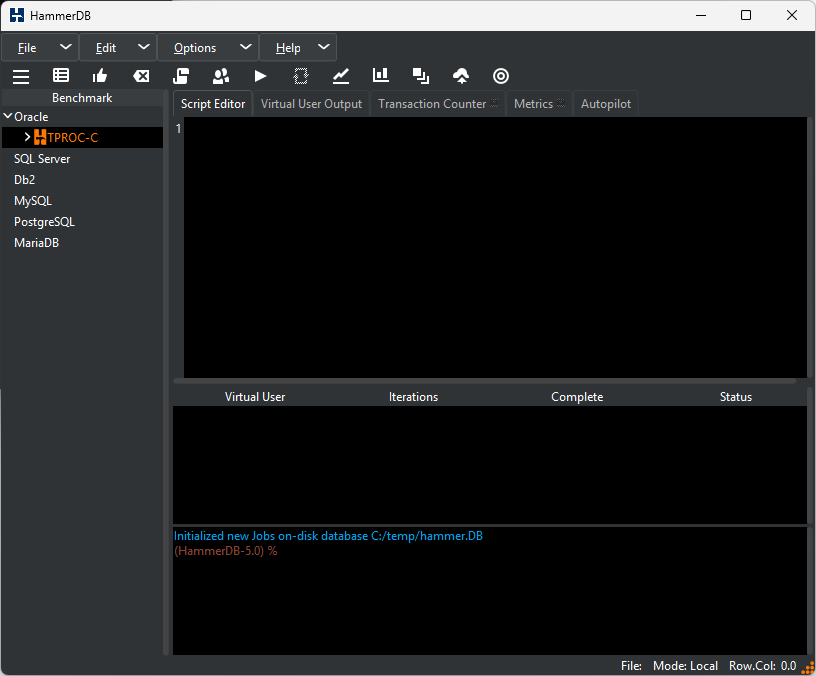This screenshot has width=816, height=676.
Task: Click the create virtual users icon
Action: [x=221, y=76]
